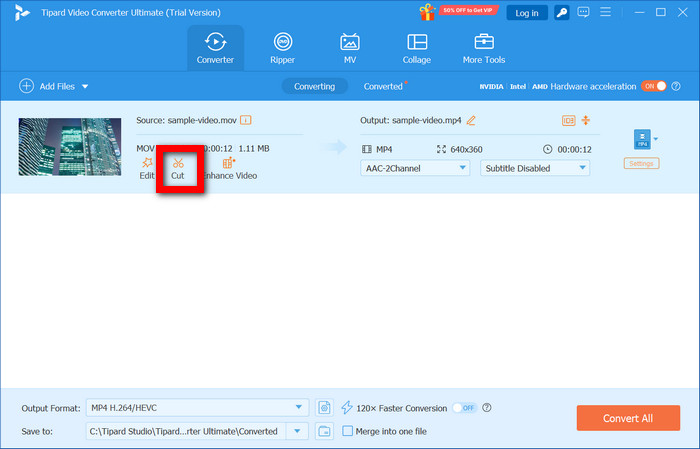Click the registration key icon
The width and height of the screenshot is (700, 449).
tap(563, 13)
